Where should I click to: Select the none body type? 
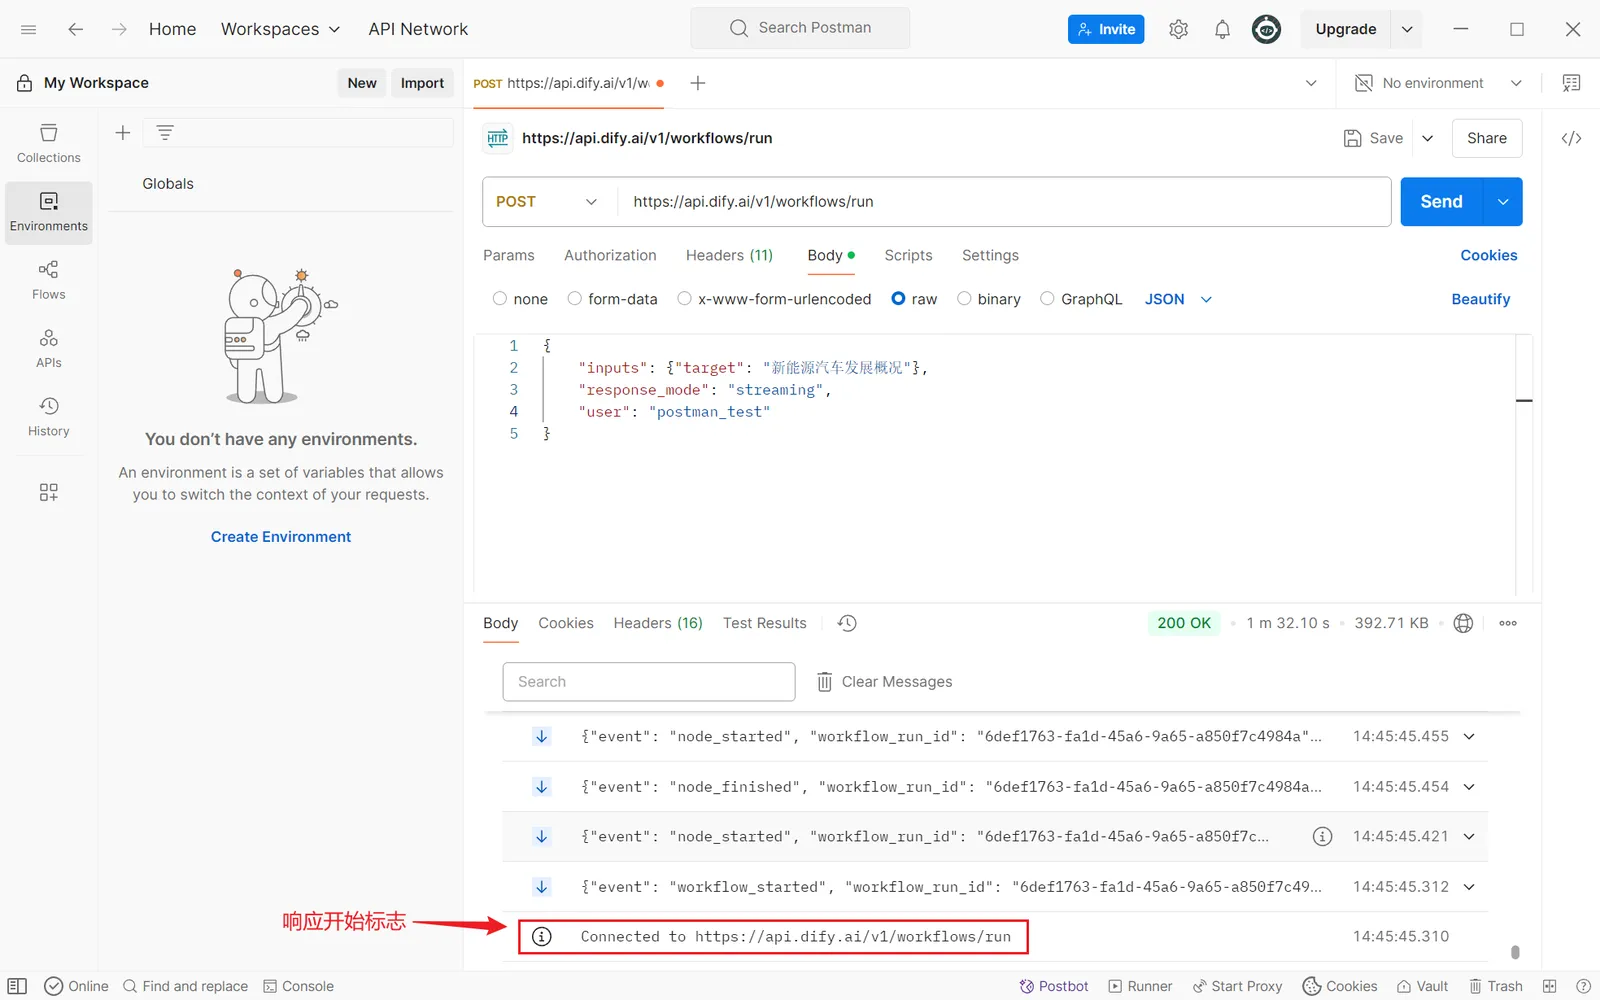(x=500, y=298)
